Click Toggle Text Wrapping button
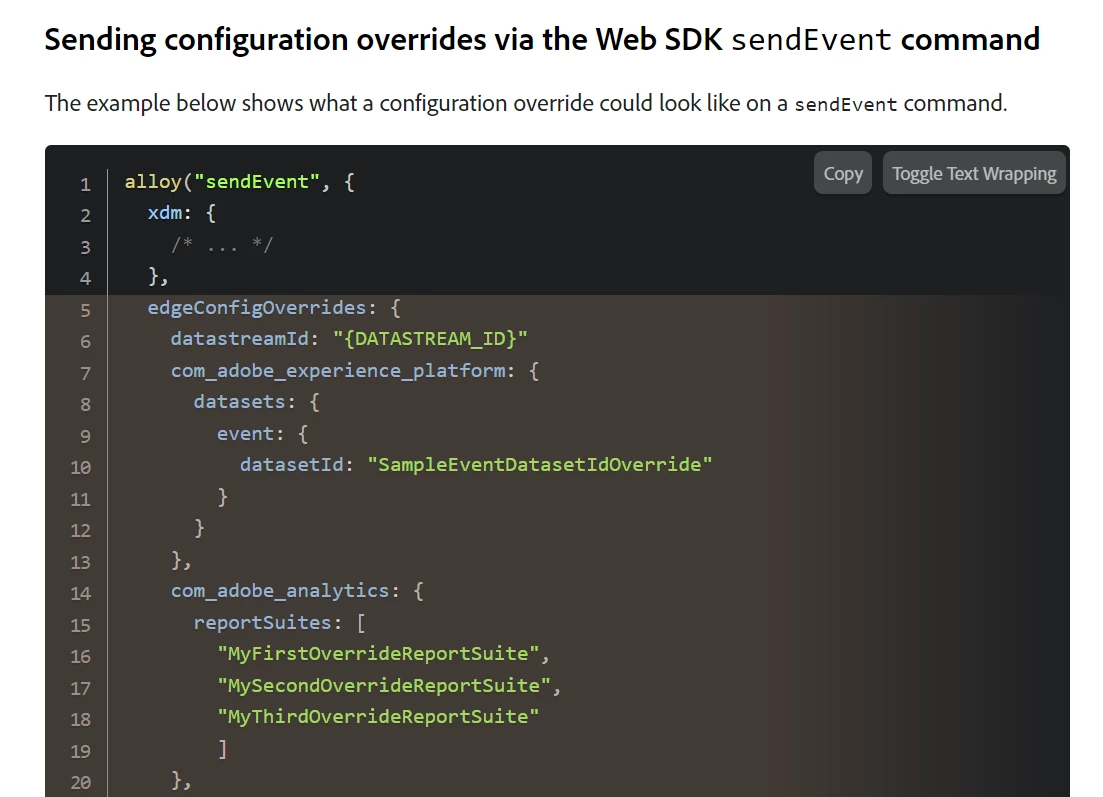Viewport: 1103px width, 797px height. point(974,173)
